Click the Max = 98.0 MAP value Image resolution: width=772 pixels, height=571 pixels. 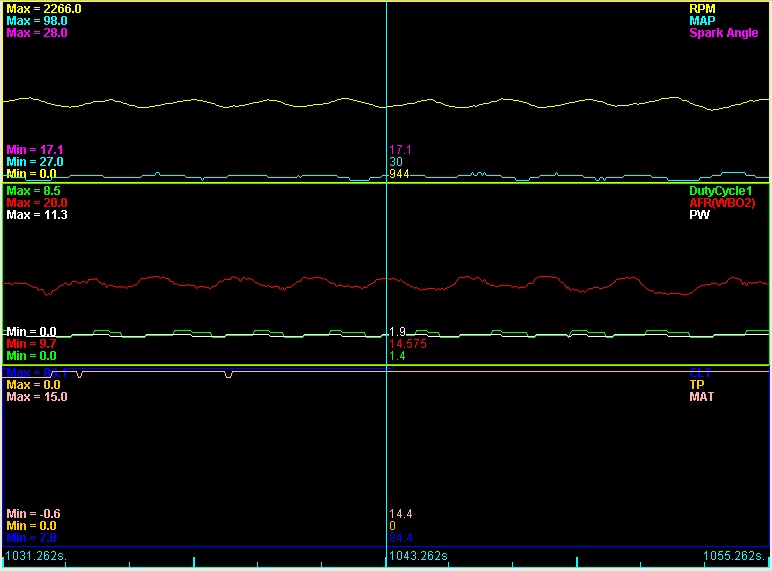coord(37,20)
